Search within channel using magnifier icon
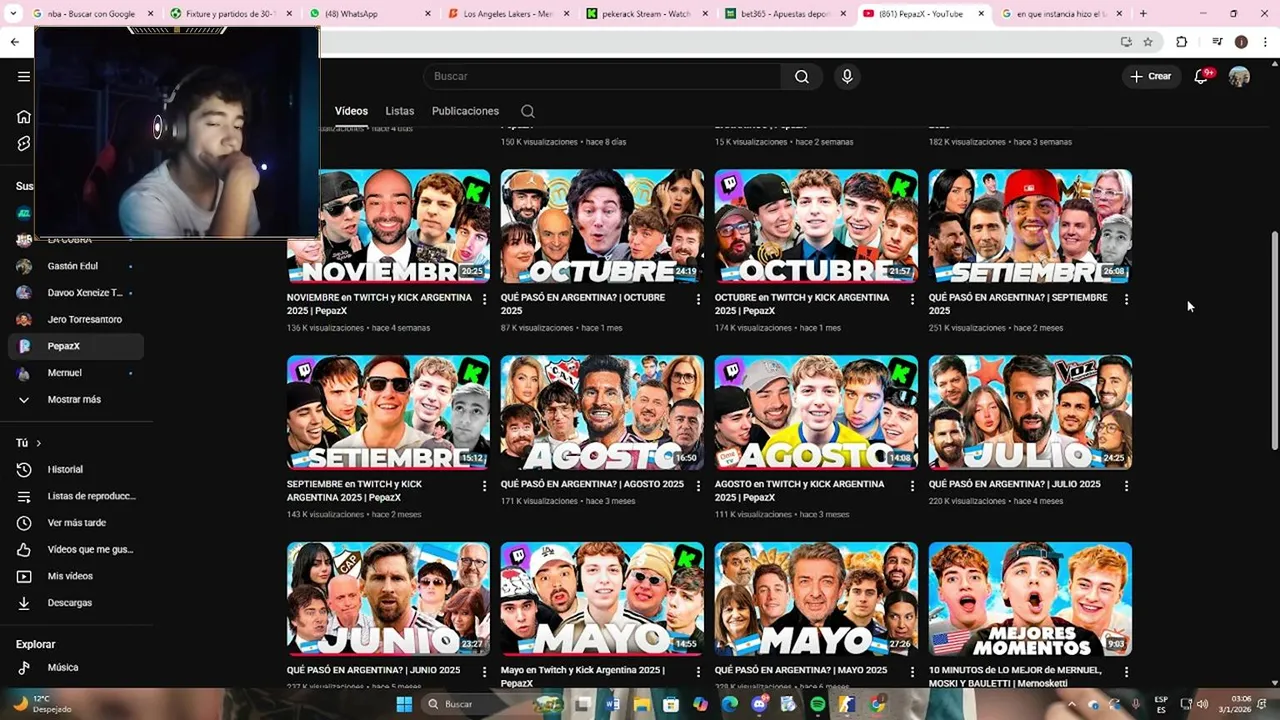Viewport: 1280px width, 720px height. [528, 111]
